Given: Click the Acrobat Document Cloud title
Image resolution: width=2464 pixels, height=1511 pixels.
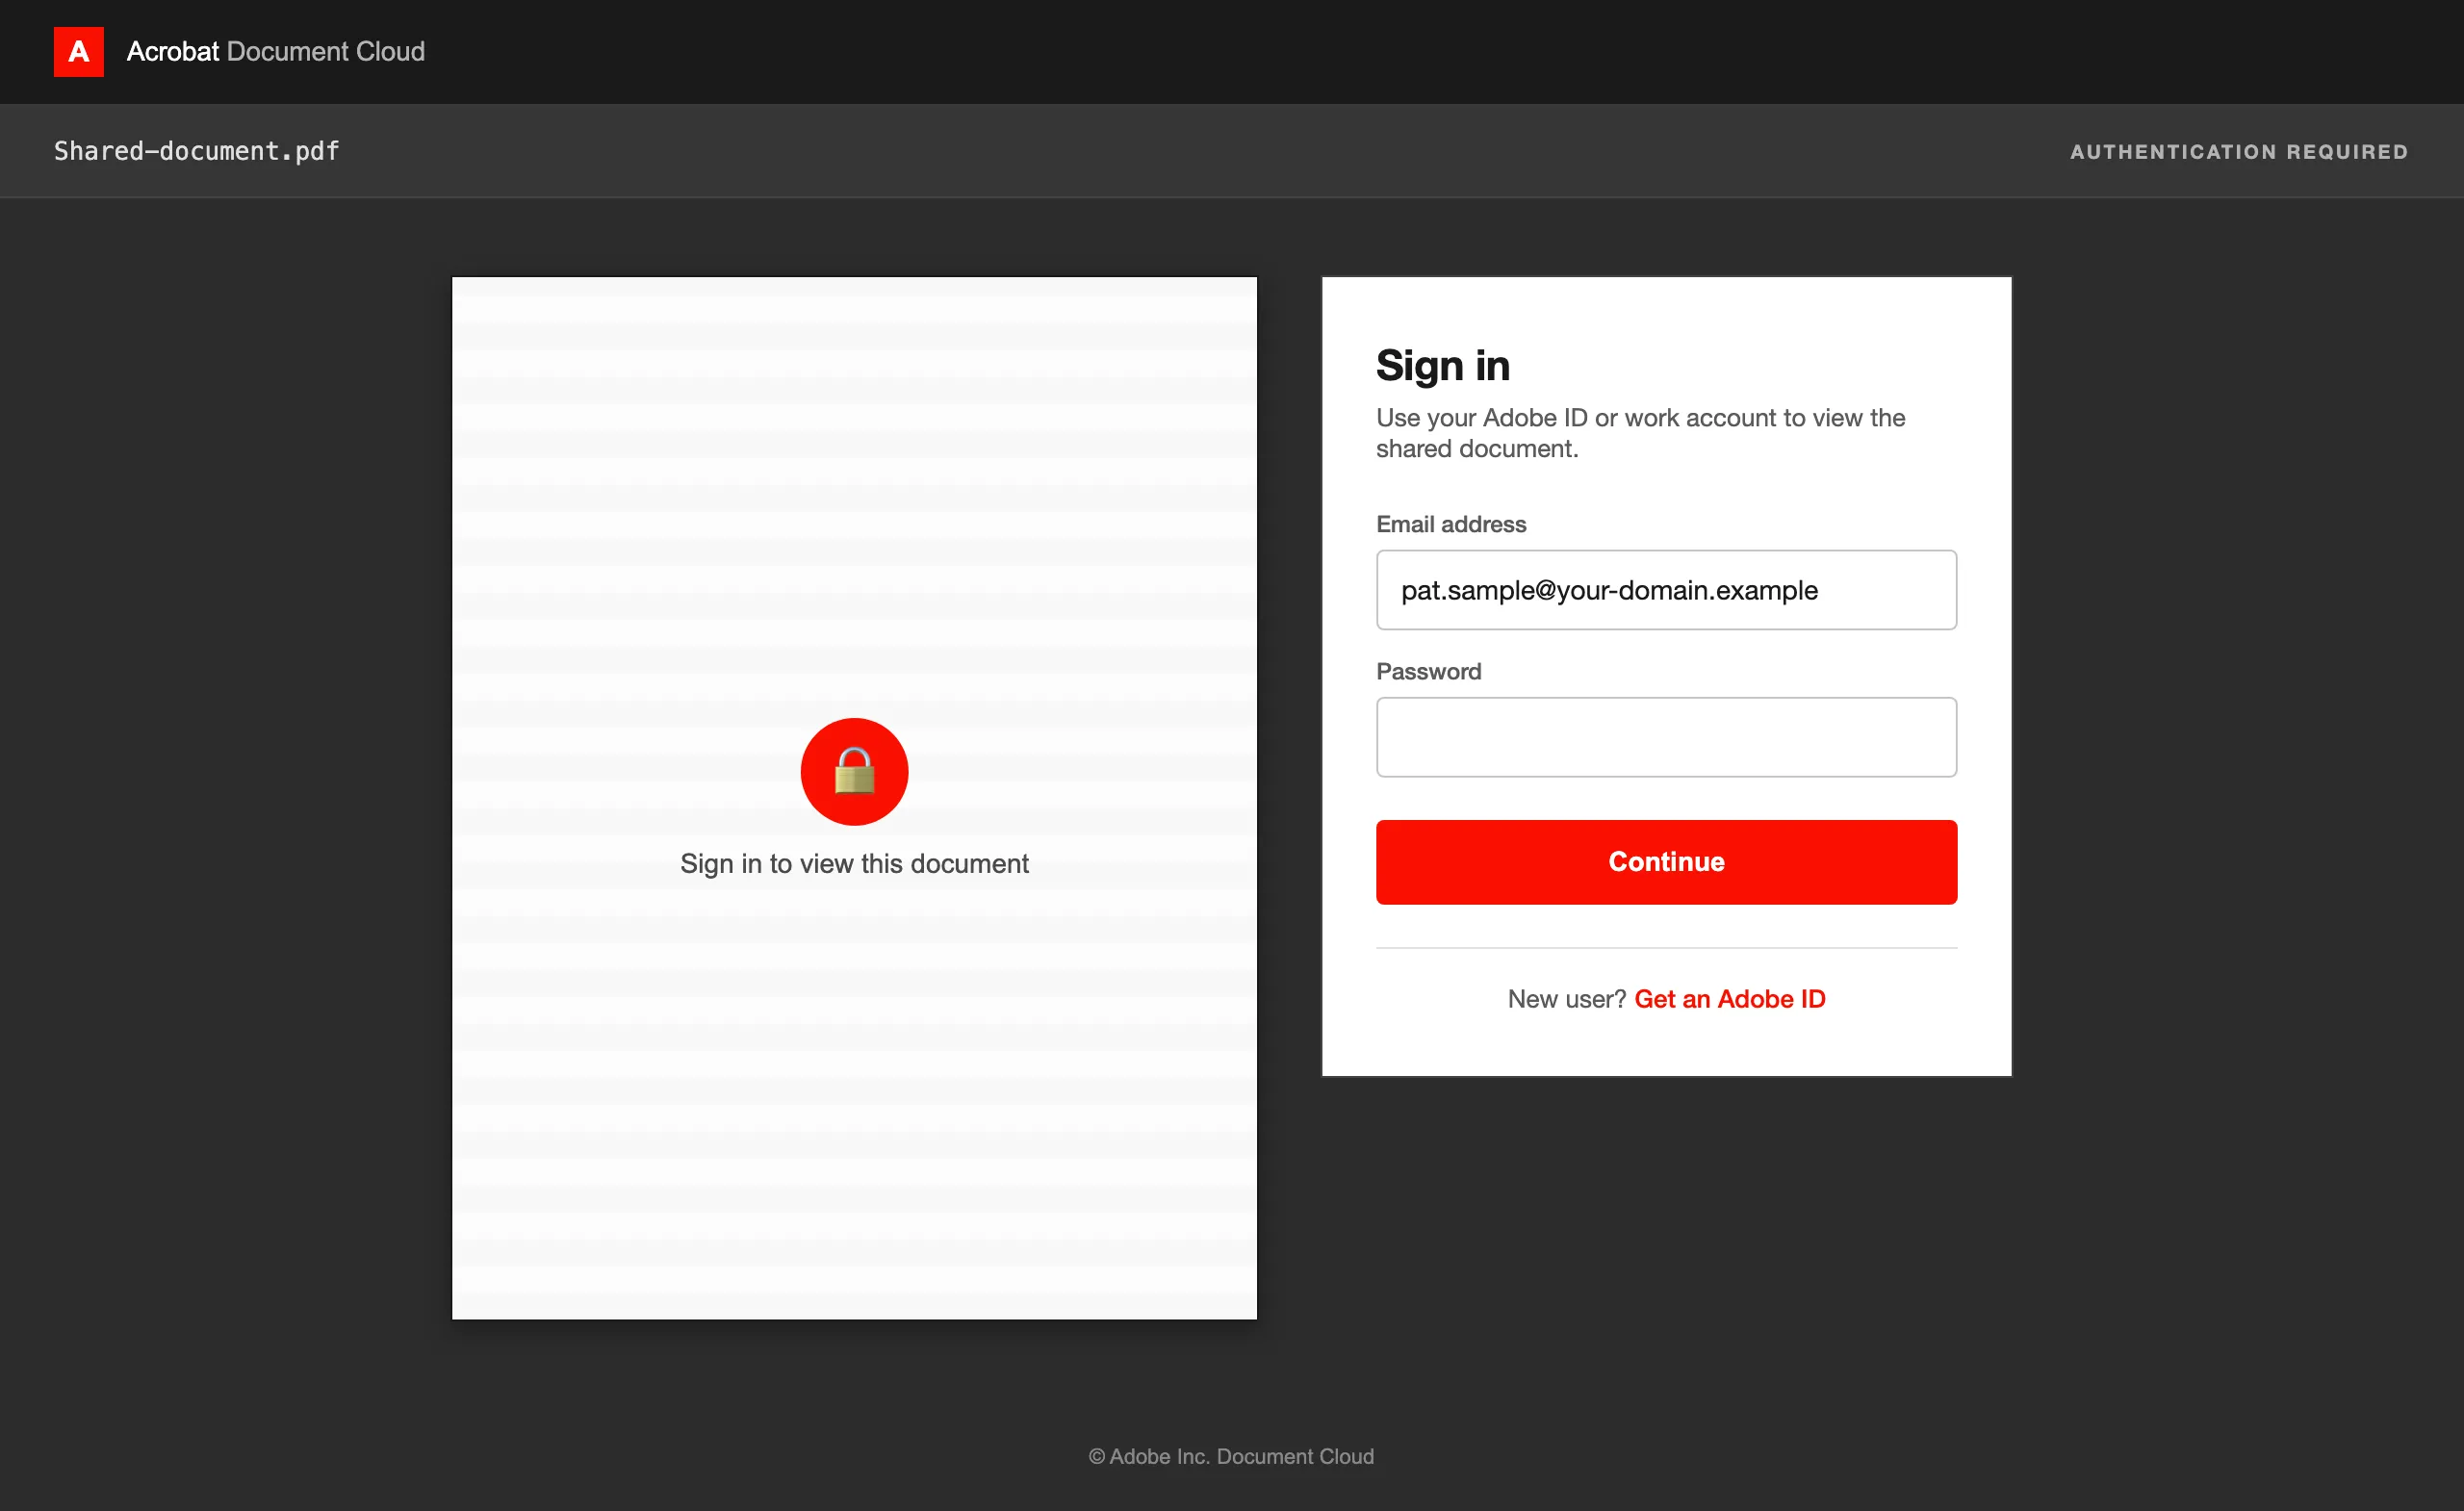Looking at the screenshot, I should 276,52.
